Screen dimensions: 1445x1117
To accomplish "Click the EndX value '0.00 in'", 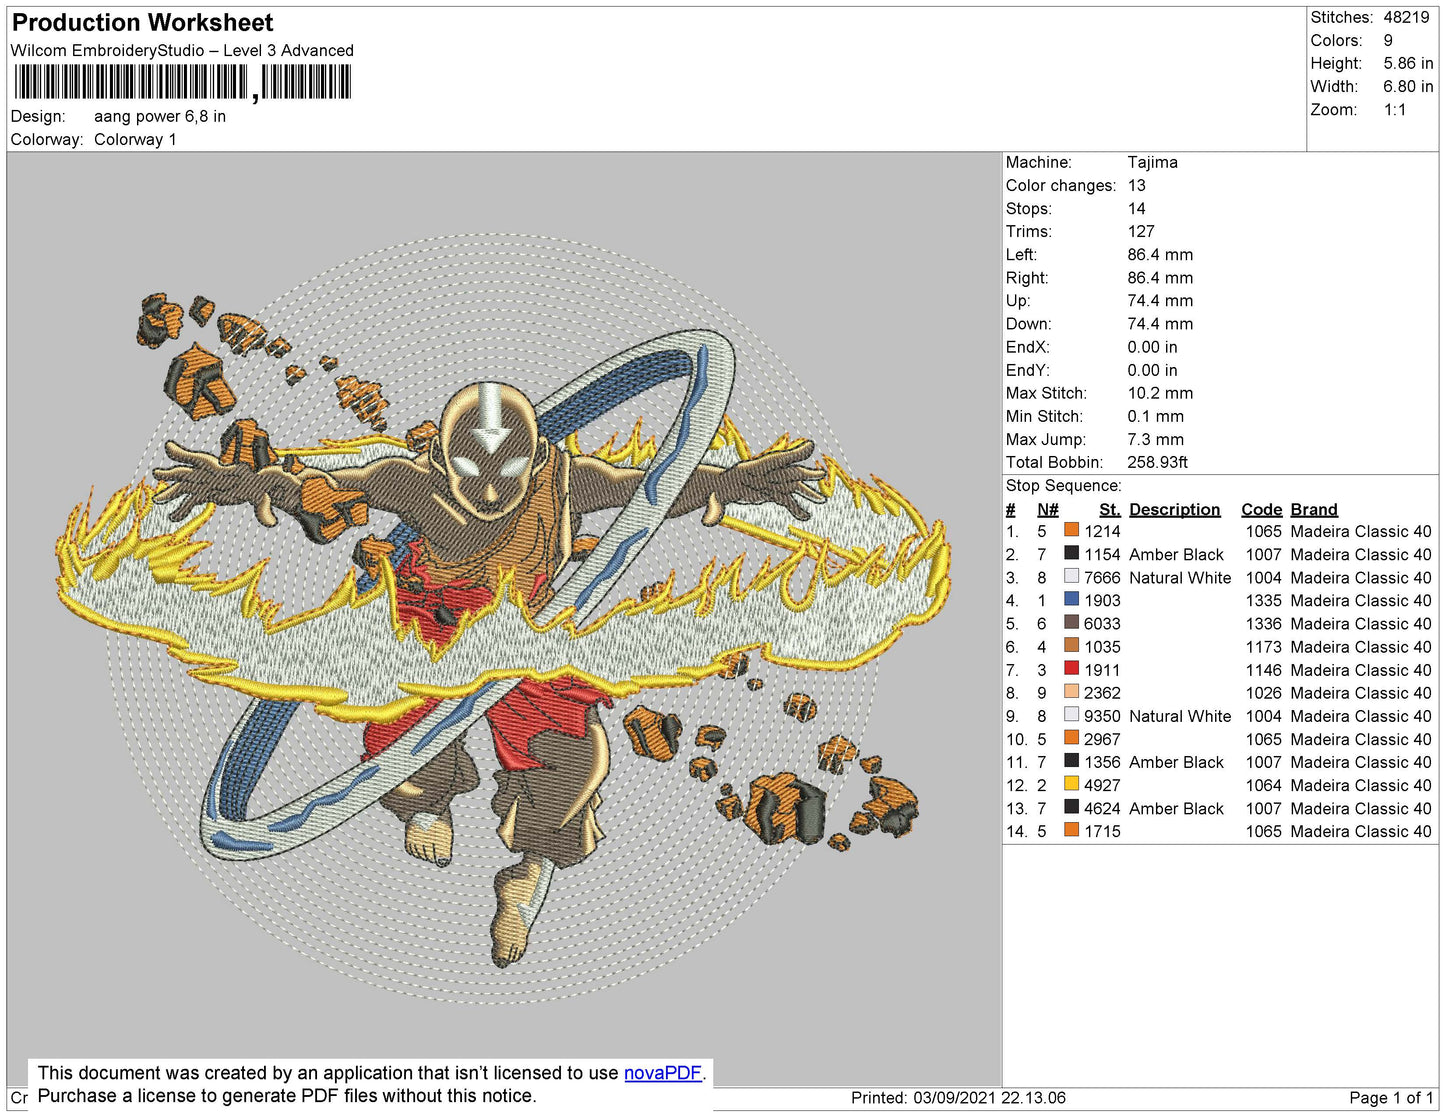I will [x=1152, y=347].
